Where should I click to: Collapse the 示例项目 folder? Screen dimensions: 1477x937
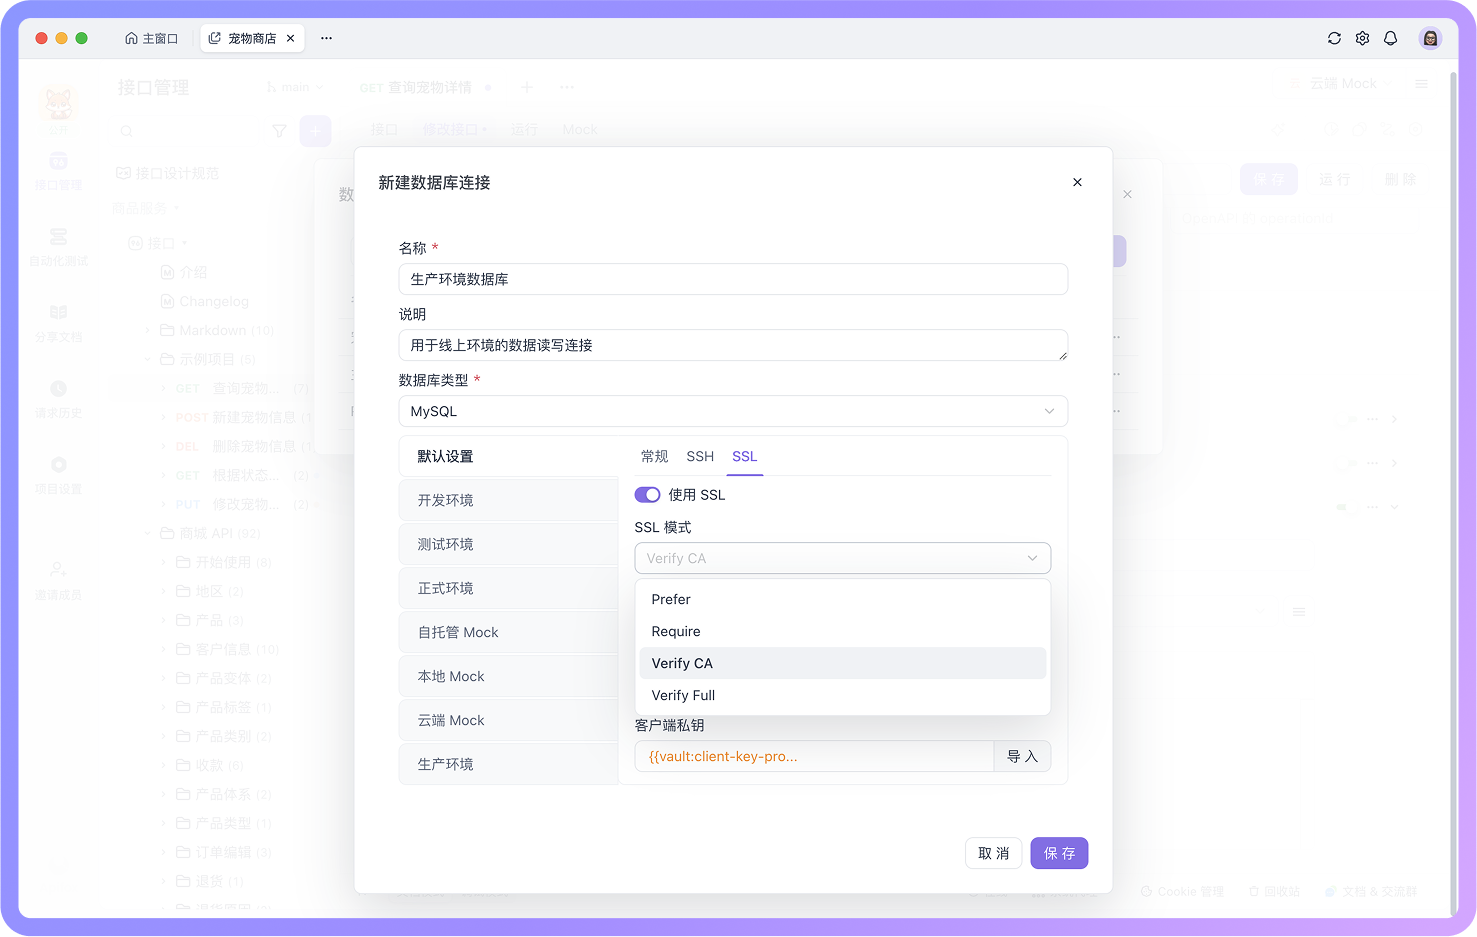click(x=147, y=359)
